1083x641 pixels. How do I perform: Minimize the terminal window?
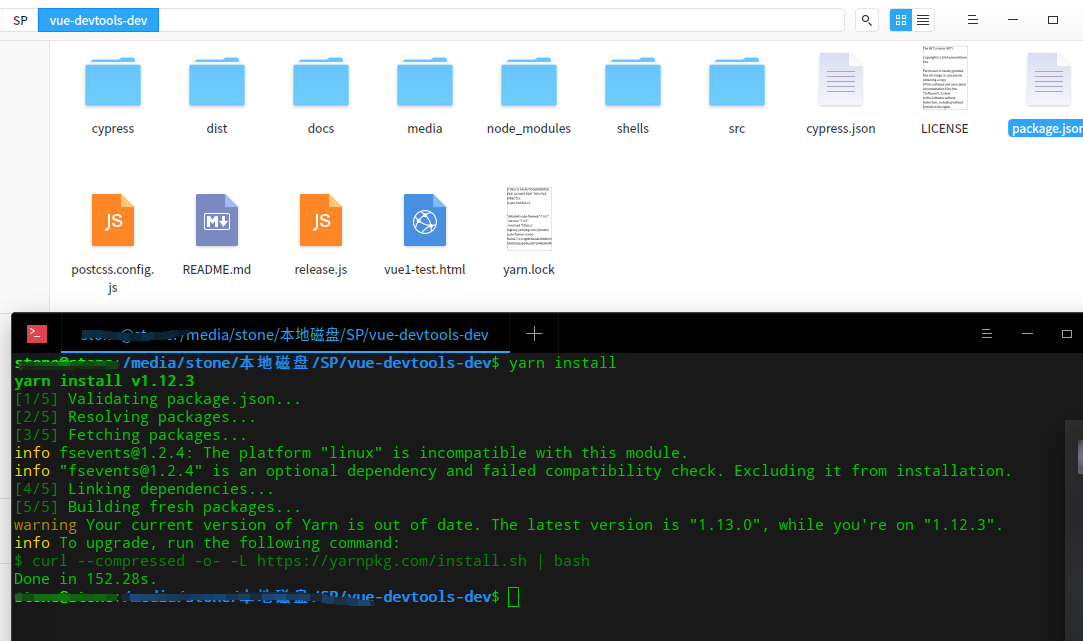click(x=1027, y=334)
